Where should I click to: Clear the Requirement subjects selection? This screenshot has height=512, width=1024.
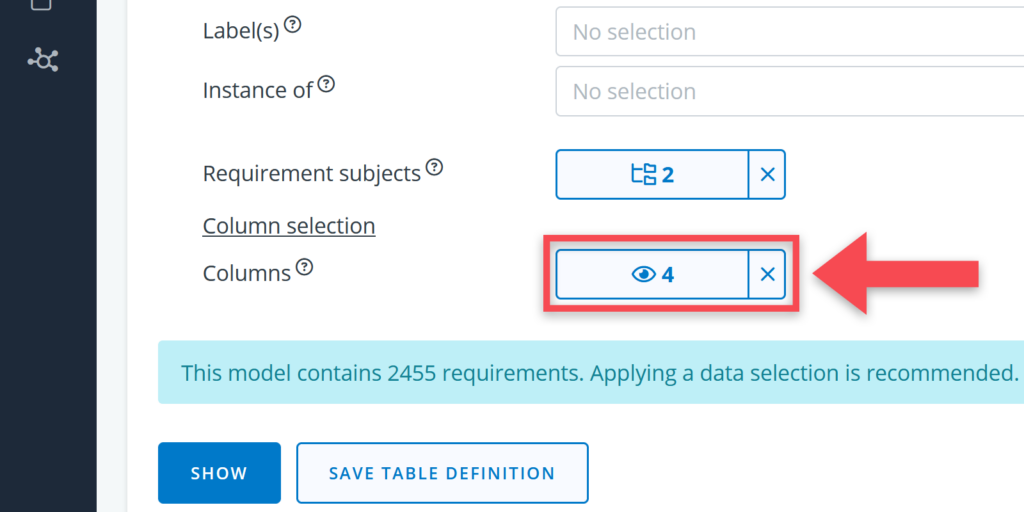(x=767, y=175)
